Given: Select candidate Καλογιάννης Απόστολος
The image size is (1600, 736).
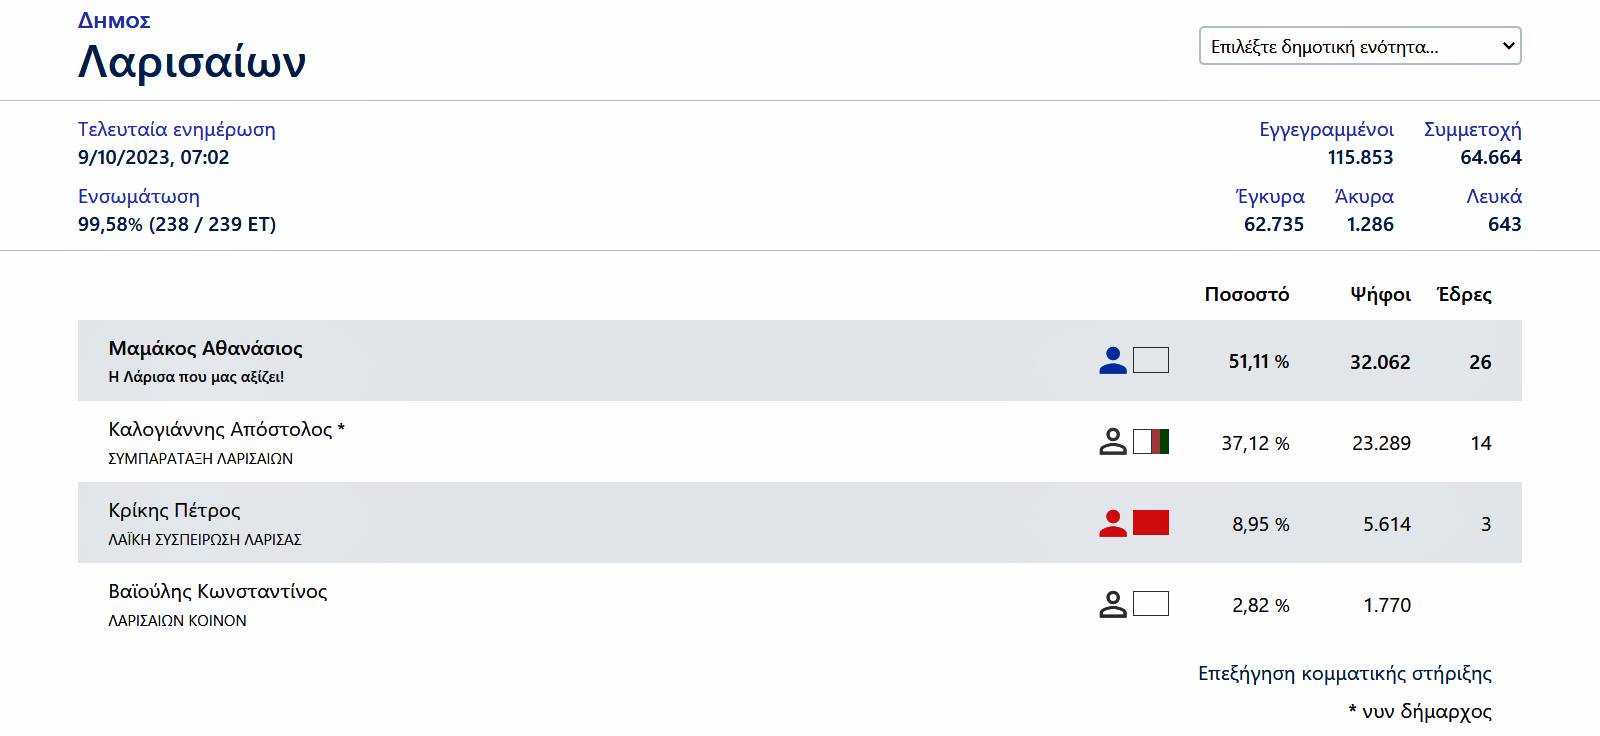Looking at the screenshot, I should (x=220, y=429).
